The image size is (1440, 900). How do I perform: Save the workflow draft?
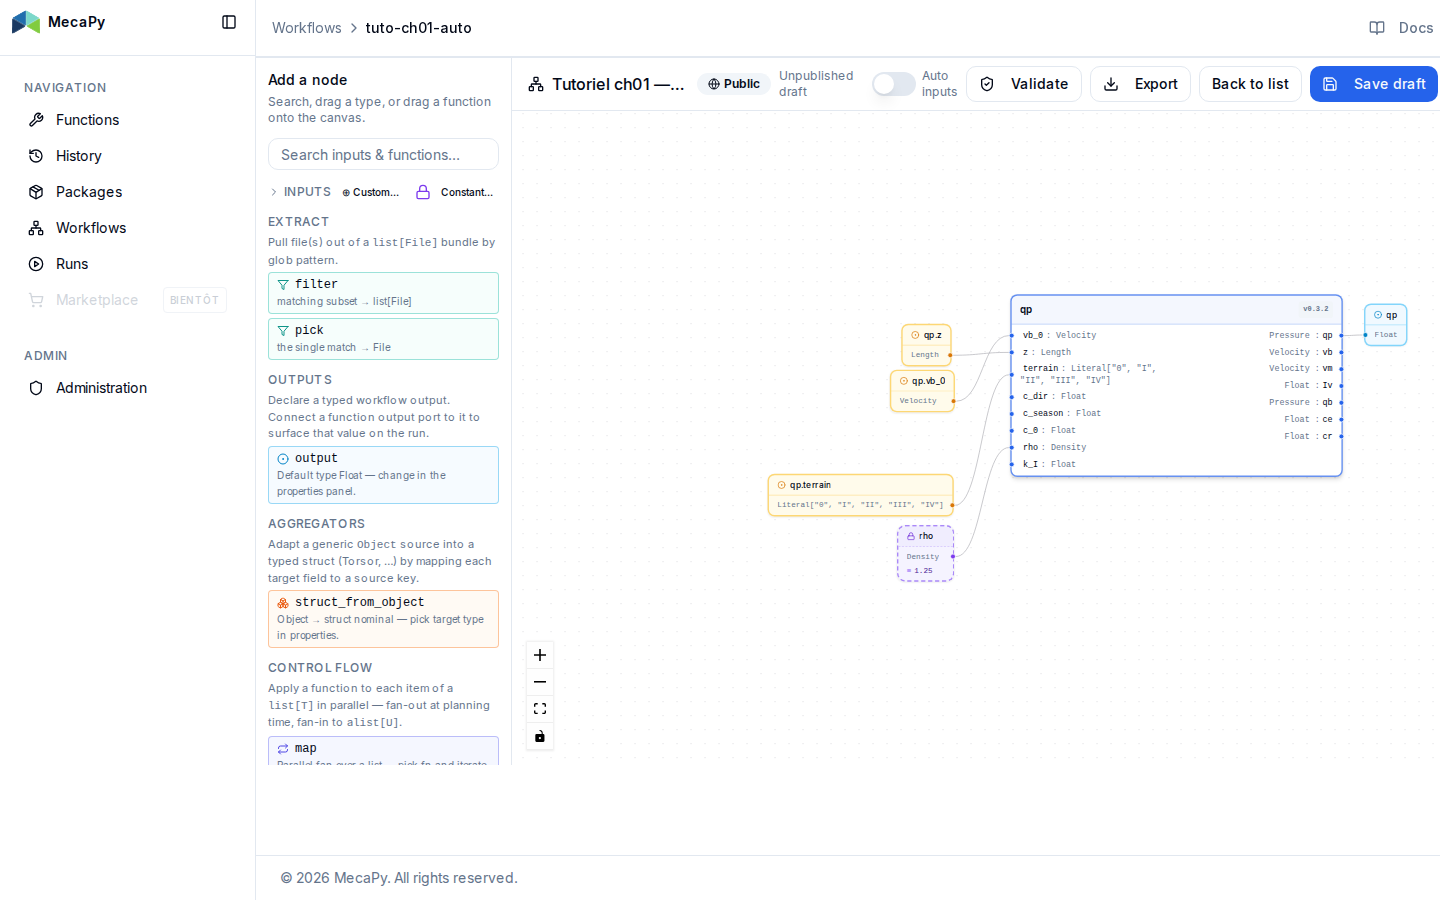tap(1374, 84)
